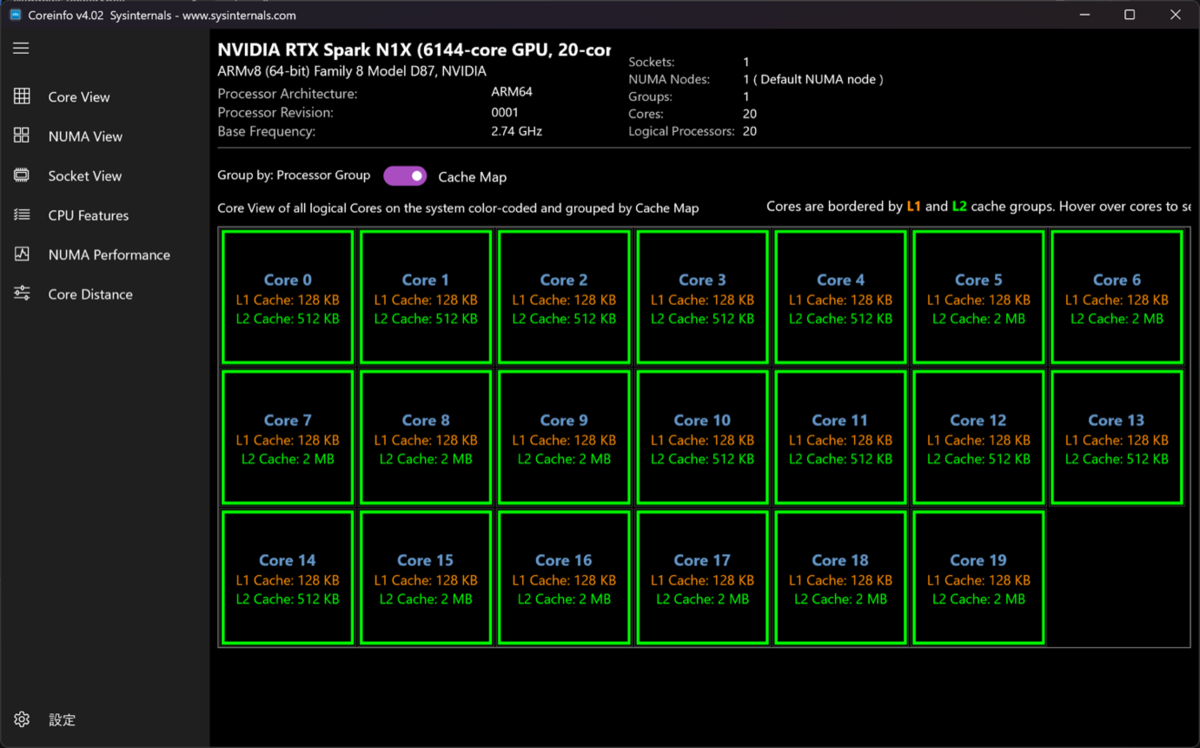Image resolution: width=1200 pixels, height=748 pixels.
Task: Toggle the Cache Map switch
Action: click(405, 176)
